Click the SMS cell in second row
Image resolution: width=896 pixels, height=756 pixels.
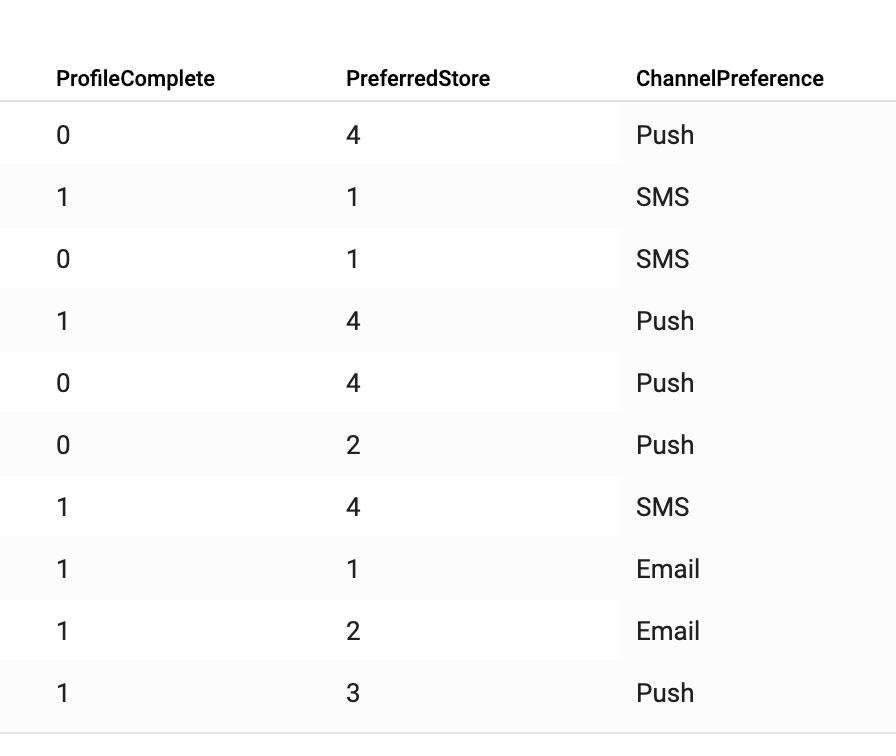pyautogui.click(x=663, y=197)
